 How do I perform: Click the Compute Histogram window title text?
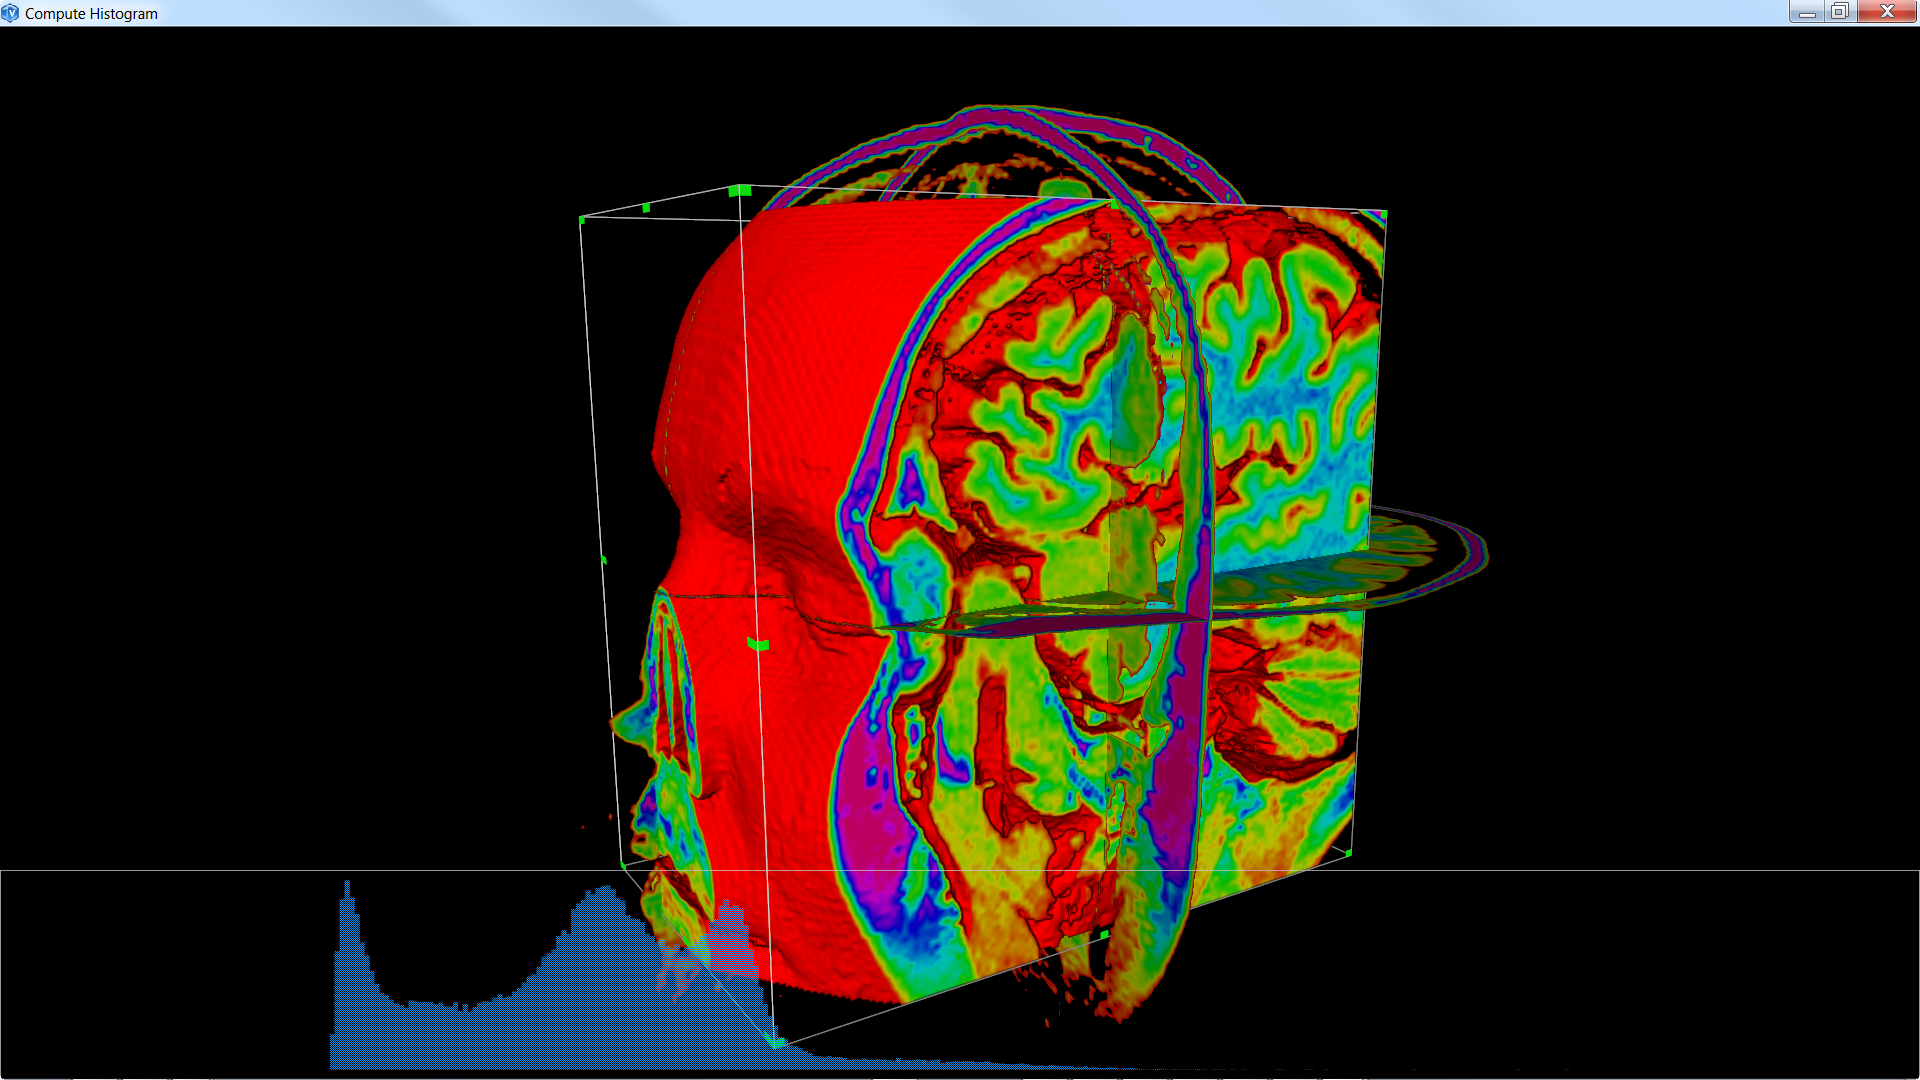91,14
